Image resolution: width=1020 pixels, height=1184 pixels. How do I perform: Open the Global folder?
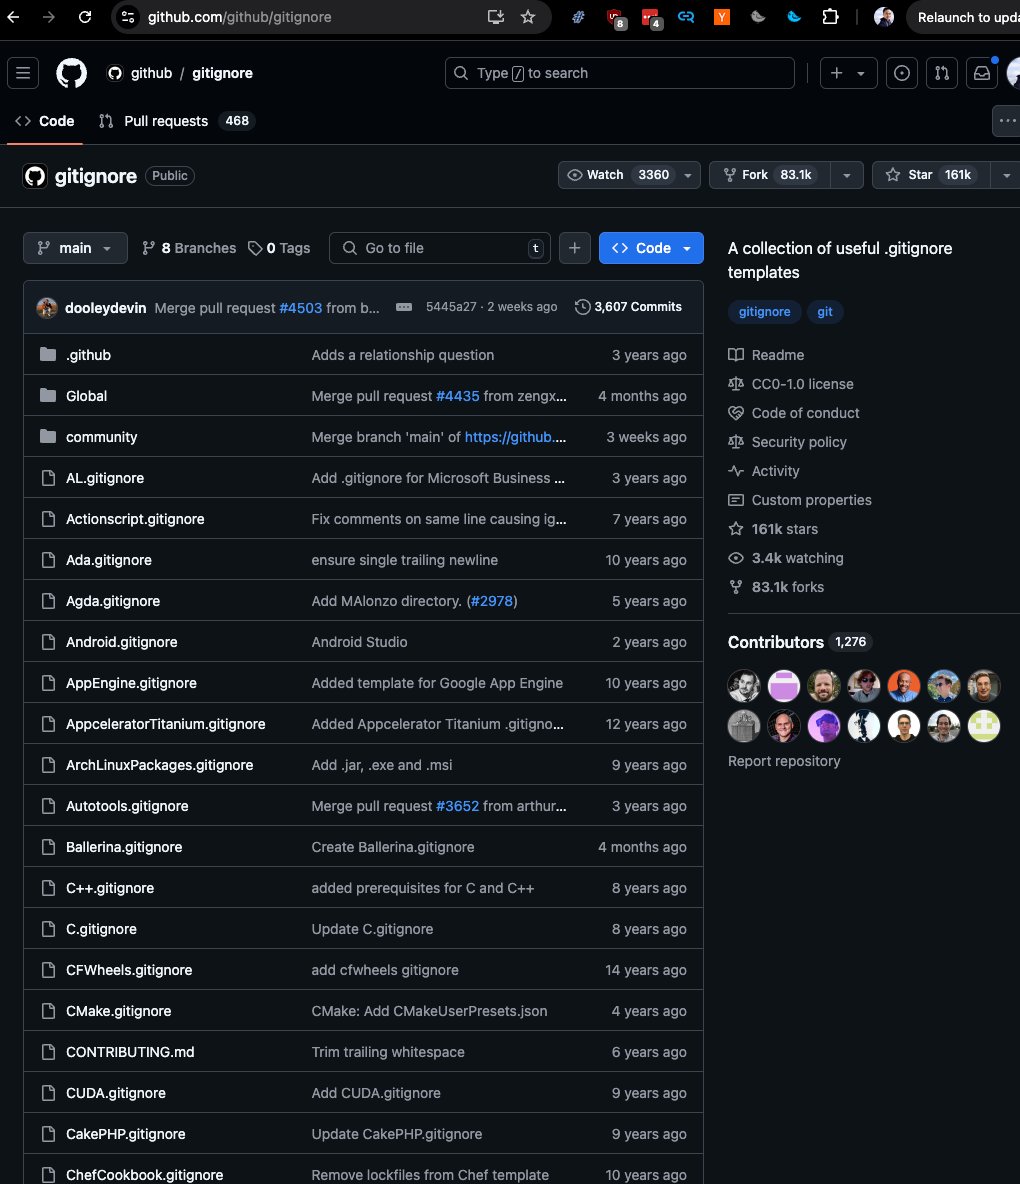coord(86,396)
